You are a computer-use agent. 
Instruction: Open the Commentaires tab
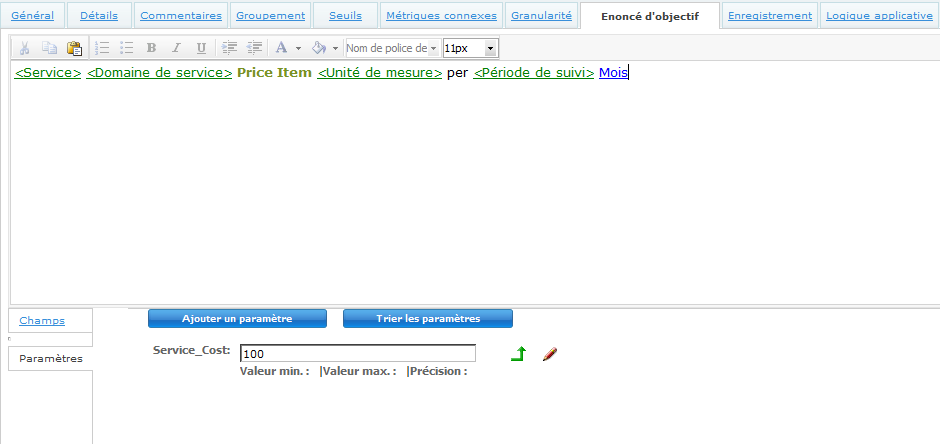(181, 16)
